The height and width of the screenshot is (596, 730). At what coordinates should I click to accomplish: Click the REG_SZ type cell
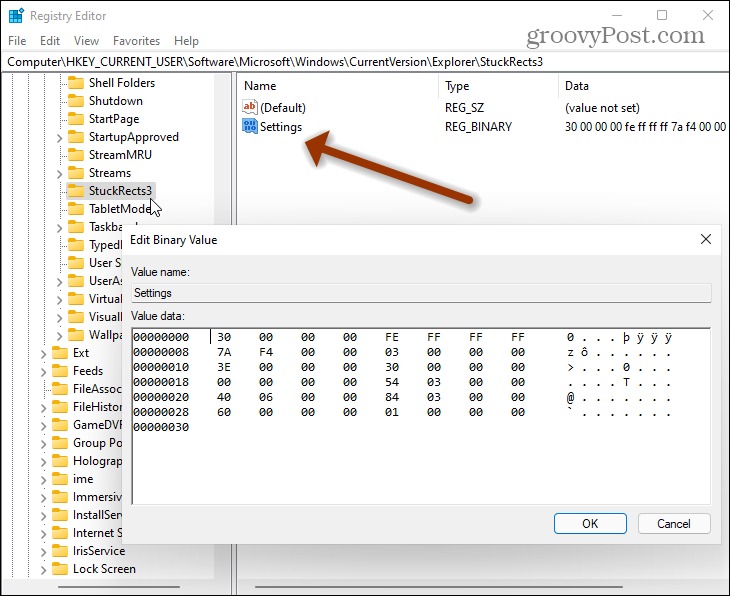(464, 108)
